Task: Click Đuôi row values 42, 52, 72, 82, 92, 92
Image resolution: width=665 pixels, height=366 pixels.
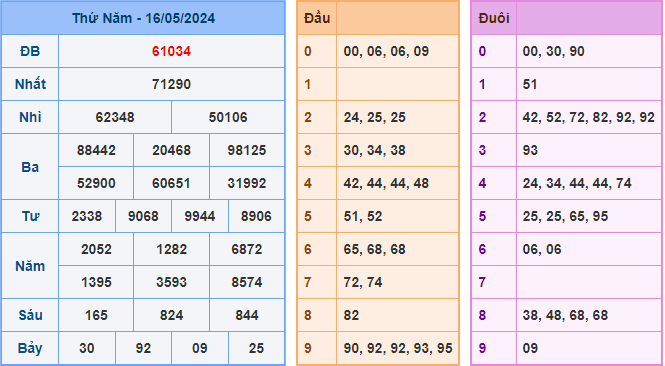Action: 589,117
